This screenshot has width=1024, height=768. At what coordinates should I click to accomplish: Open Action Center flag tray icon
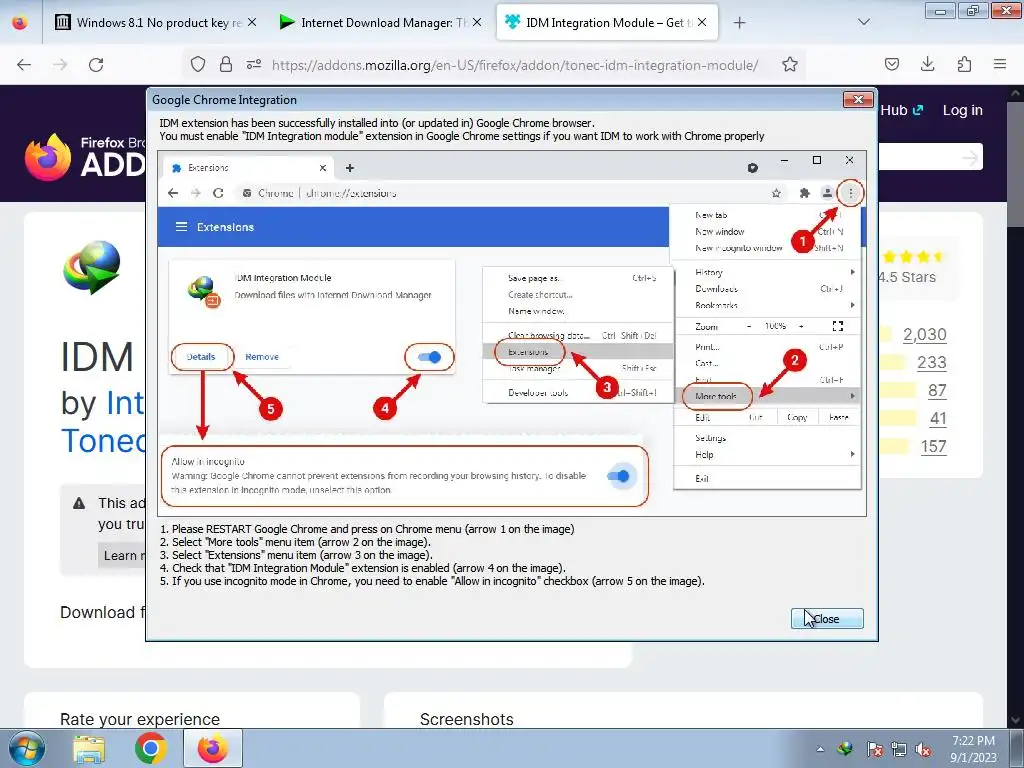(x=874, y=749)
